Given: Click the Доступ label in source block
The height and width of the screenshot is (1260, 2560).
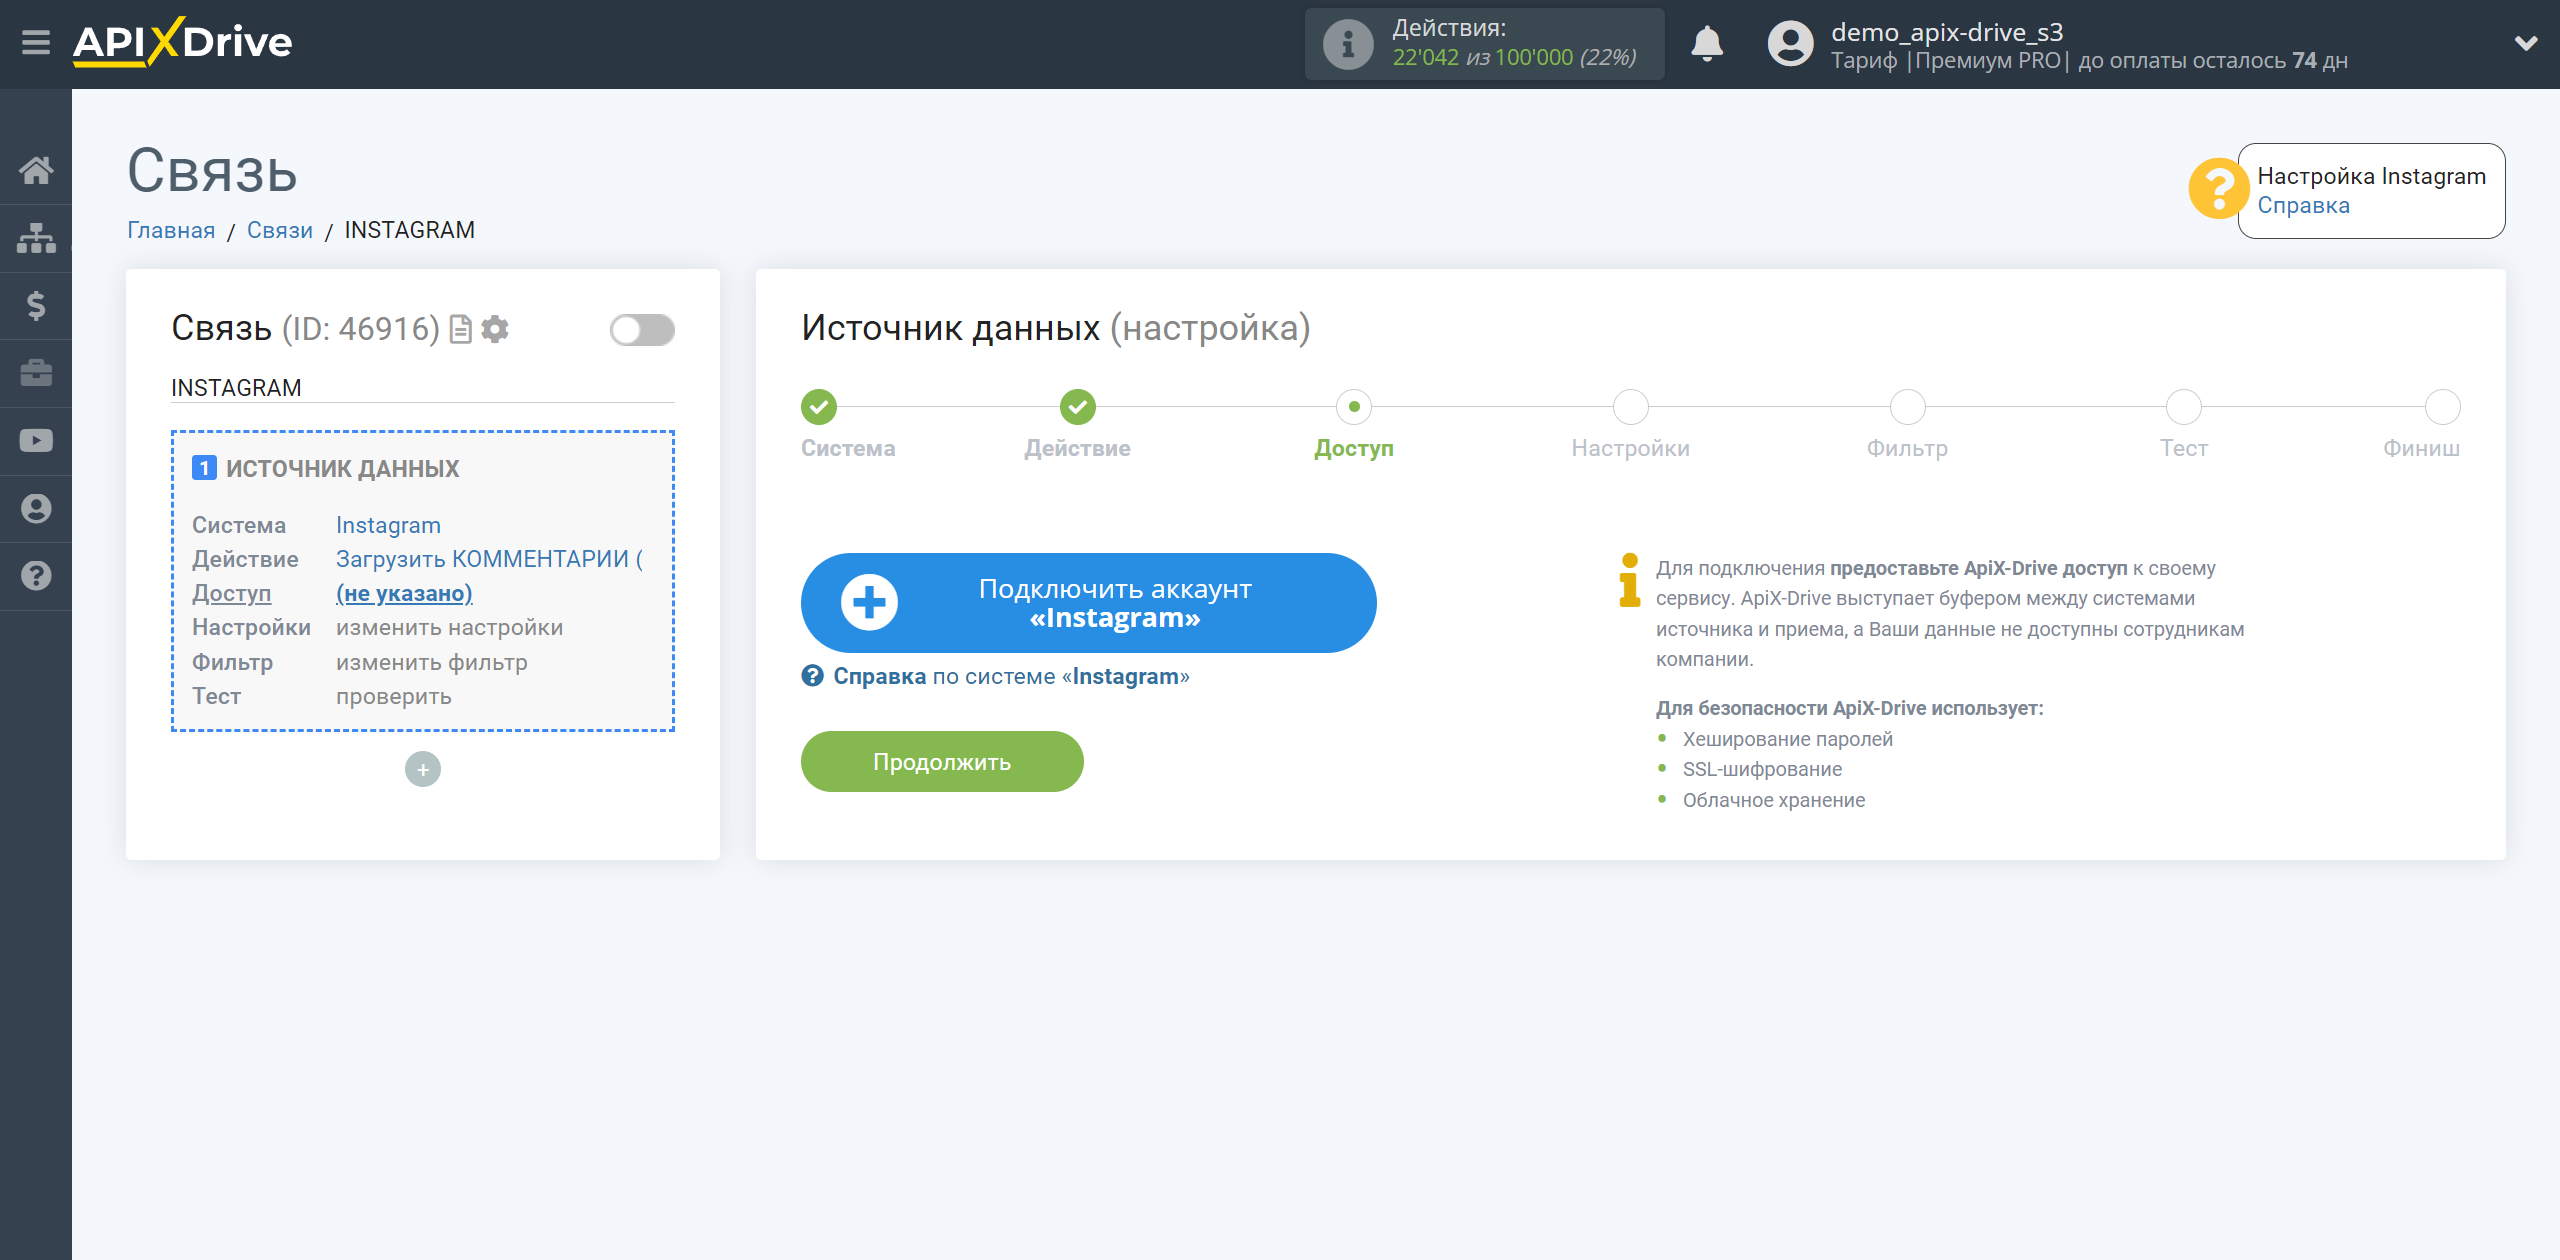Looking at the screenshot, I should coord(231,593).
